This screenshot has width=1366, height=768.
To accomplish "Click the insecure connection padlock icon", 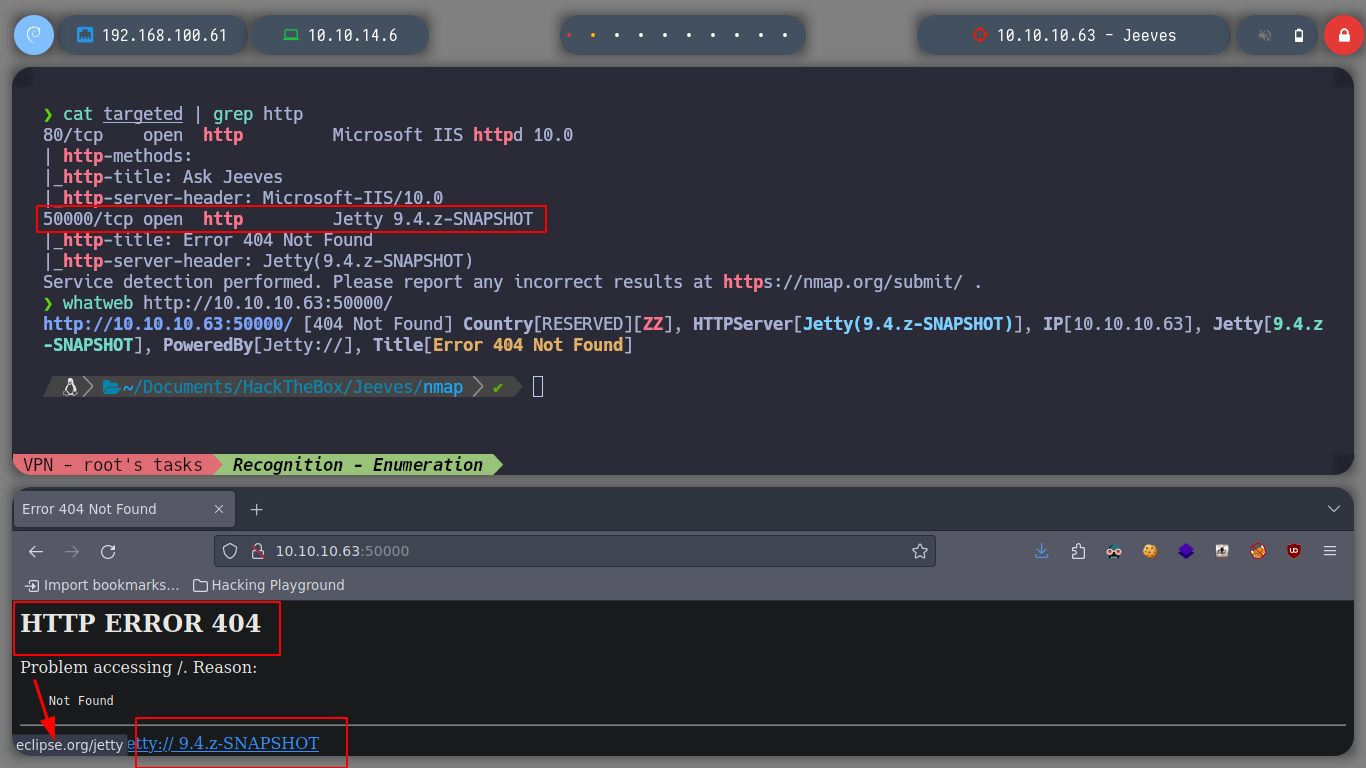I will pos(256,551).
